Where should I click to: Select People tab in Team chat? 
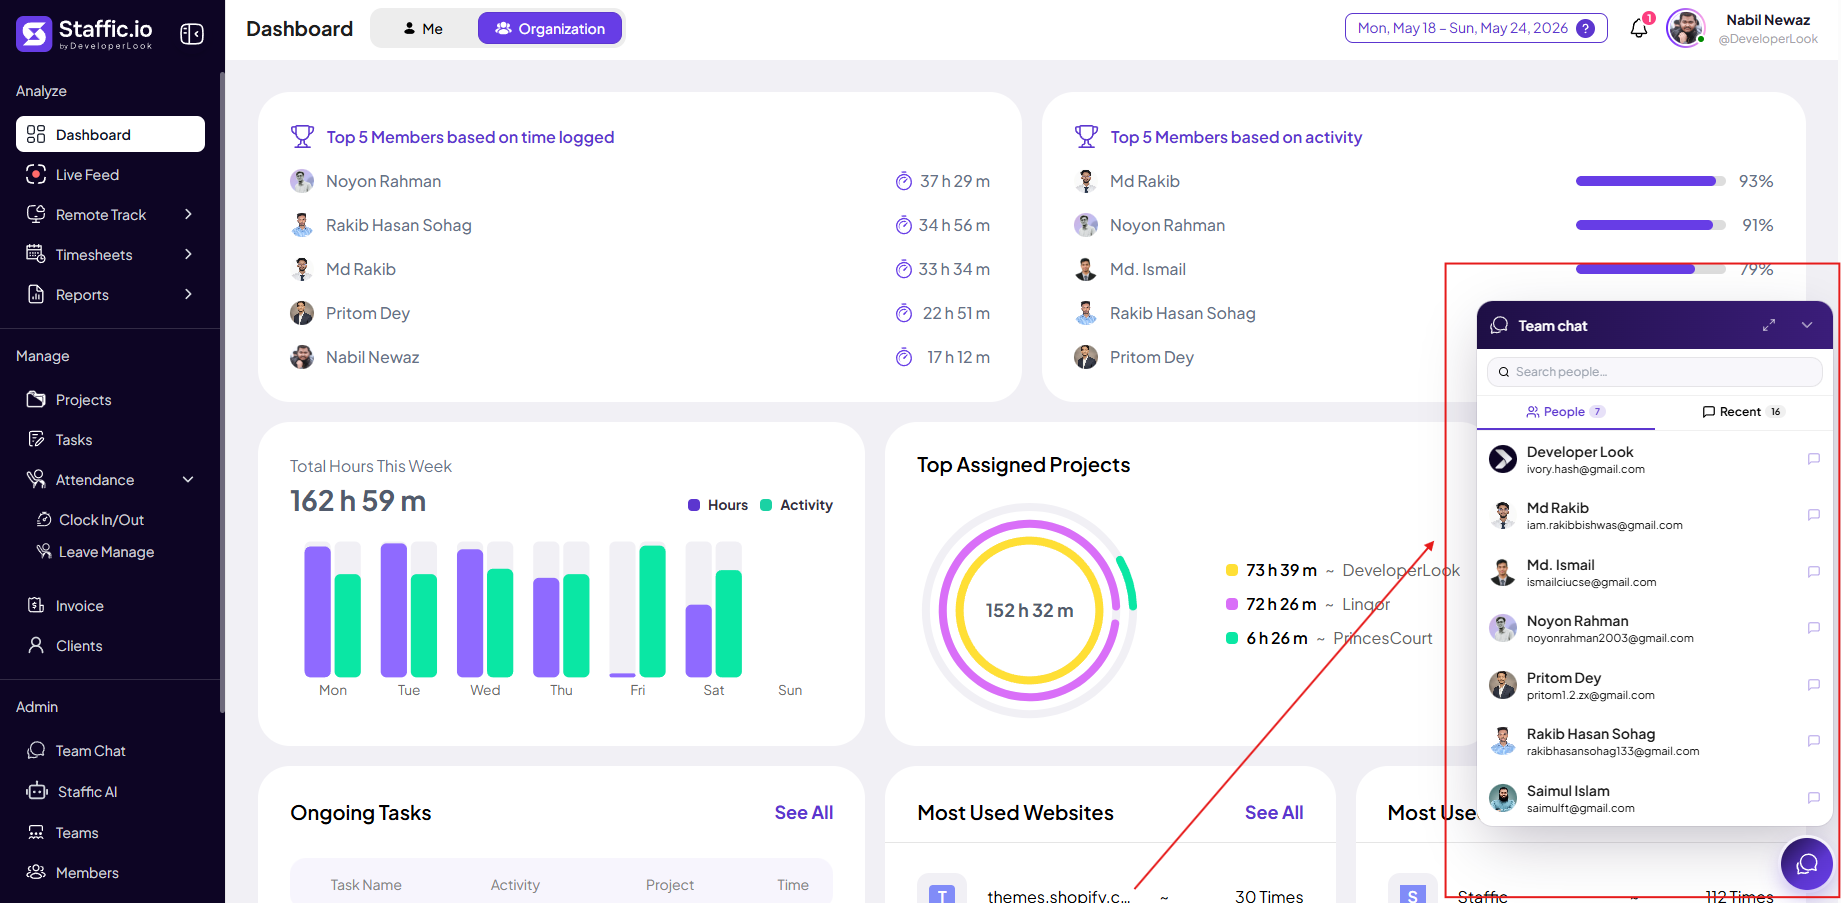coord(1566,412)
